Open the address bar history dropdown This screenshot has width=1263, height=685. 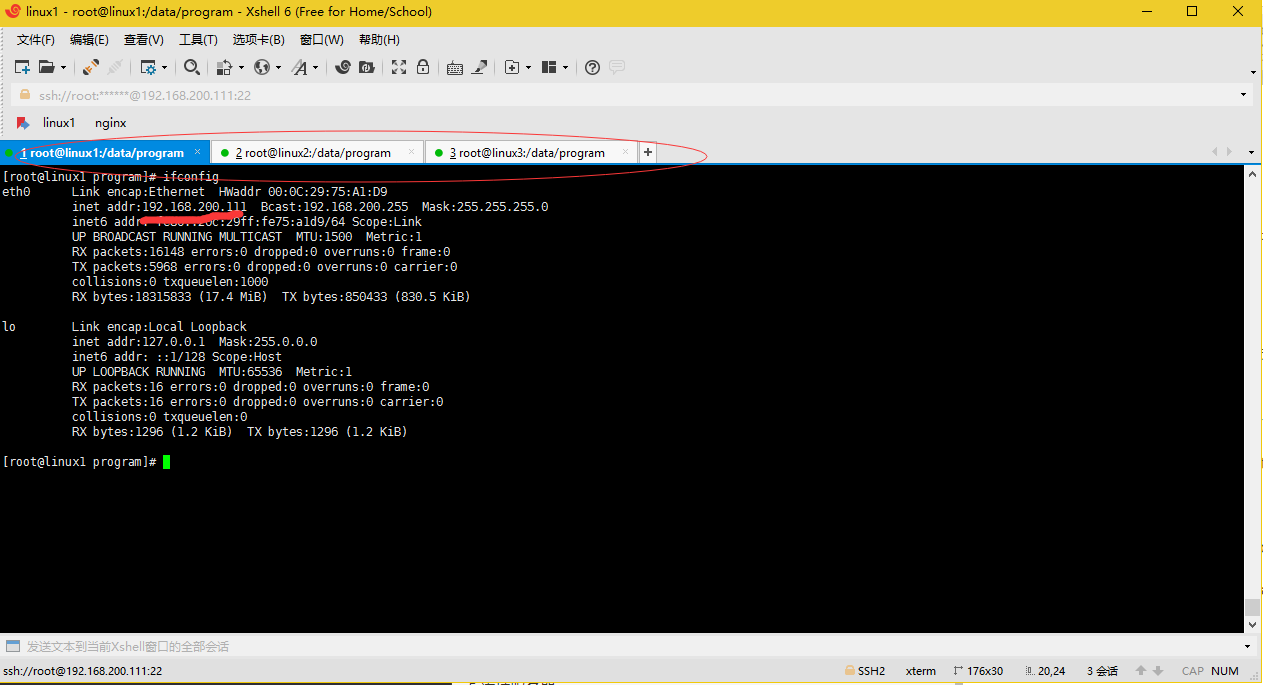pos(1244,95)
